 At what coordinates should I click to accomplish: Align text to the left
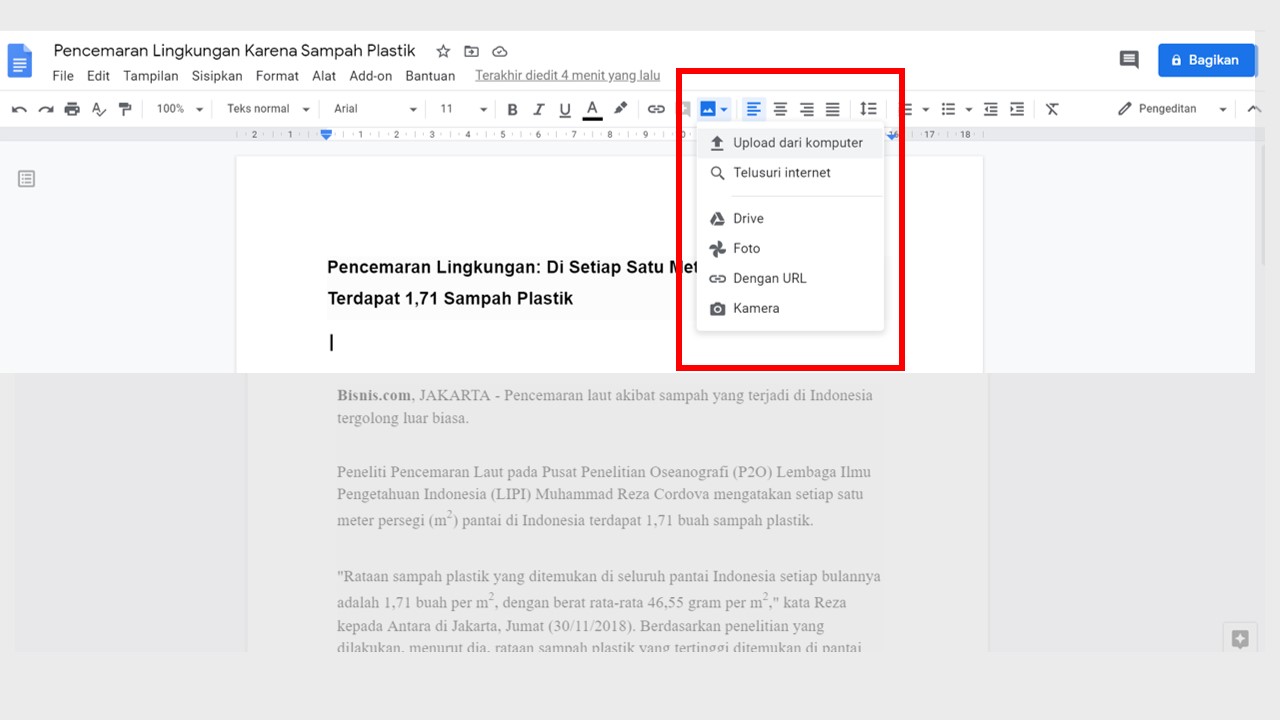pyautogui.click(x=754, y=109)
